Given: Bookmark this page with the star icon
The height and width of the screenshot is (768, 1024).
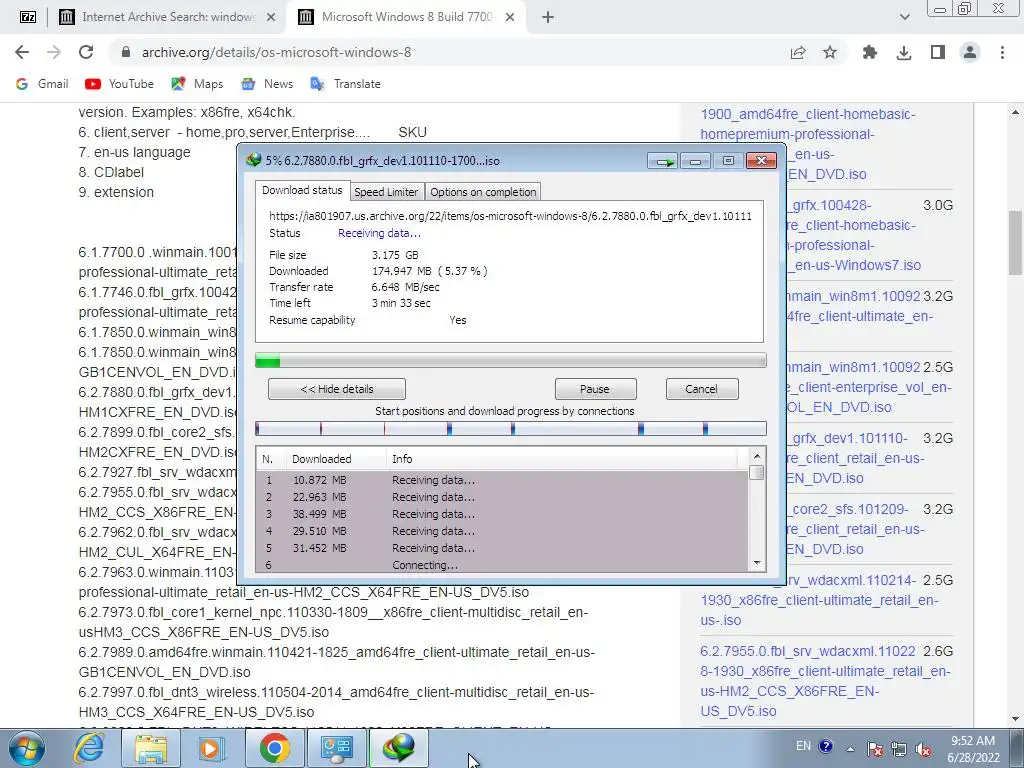Looking at the screenshot, I should 829,52.
